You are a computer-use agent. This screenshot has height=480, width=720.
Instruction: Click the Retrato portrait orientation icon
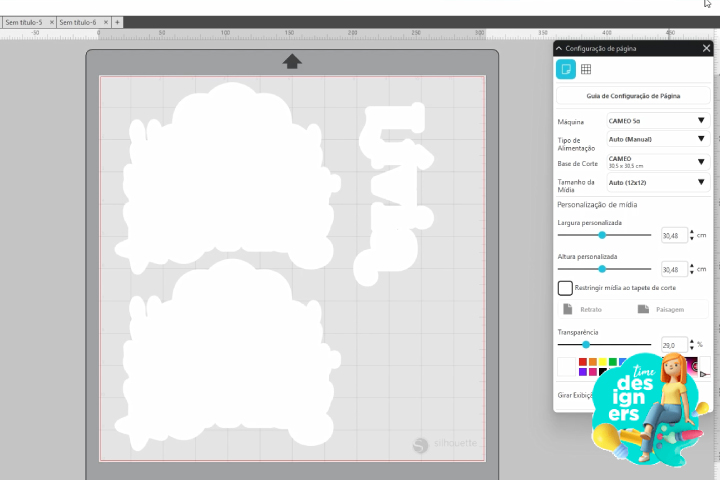coord(568,310)
